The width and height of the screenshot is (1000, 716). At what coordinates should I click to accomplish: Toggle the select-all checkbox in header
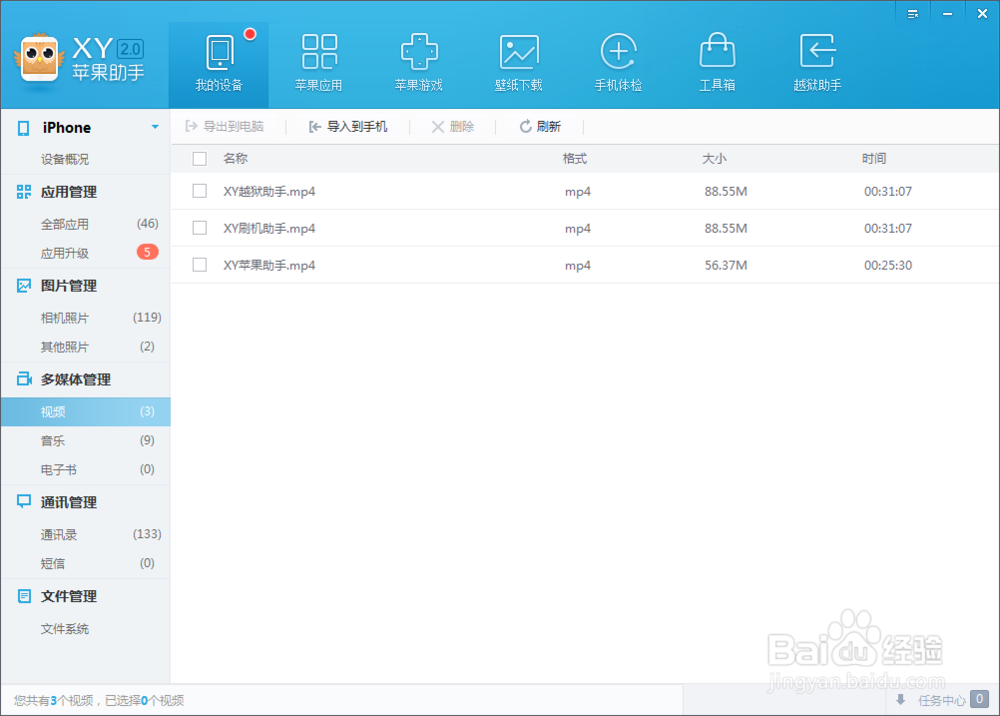(200, 159)
